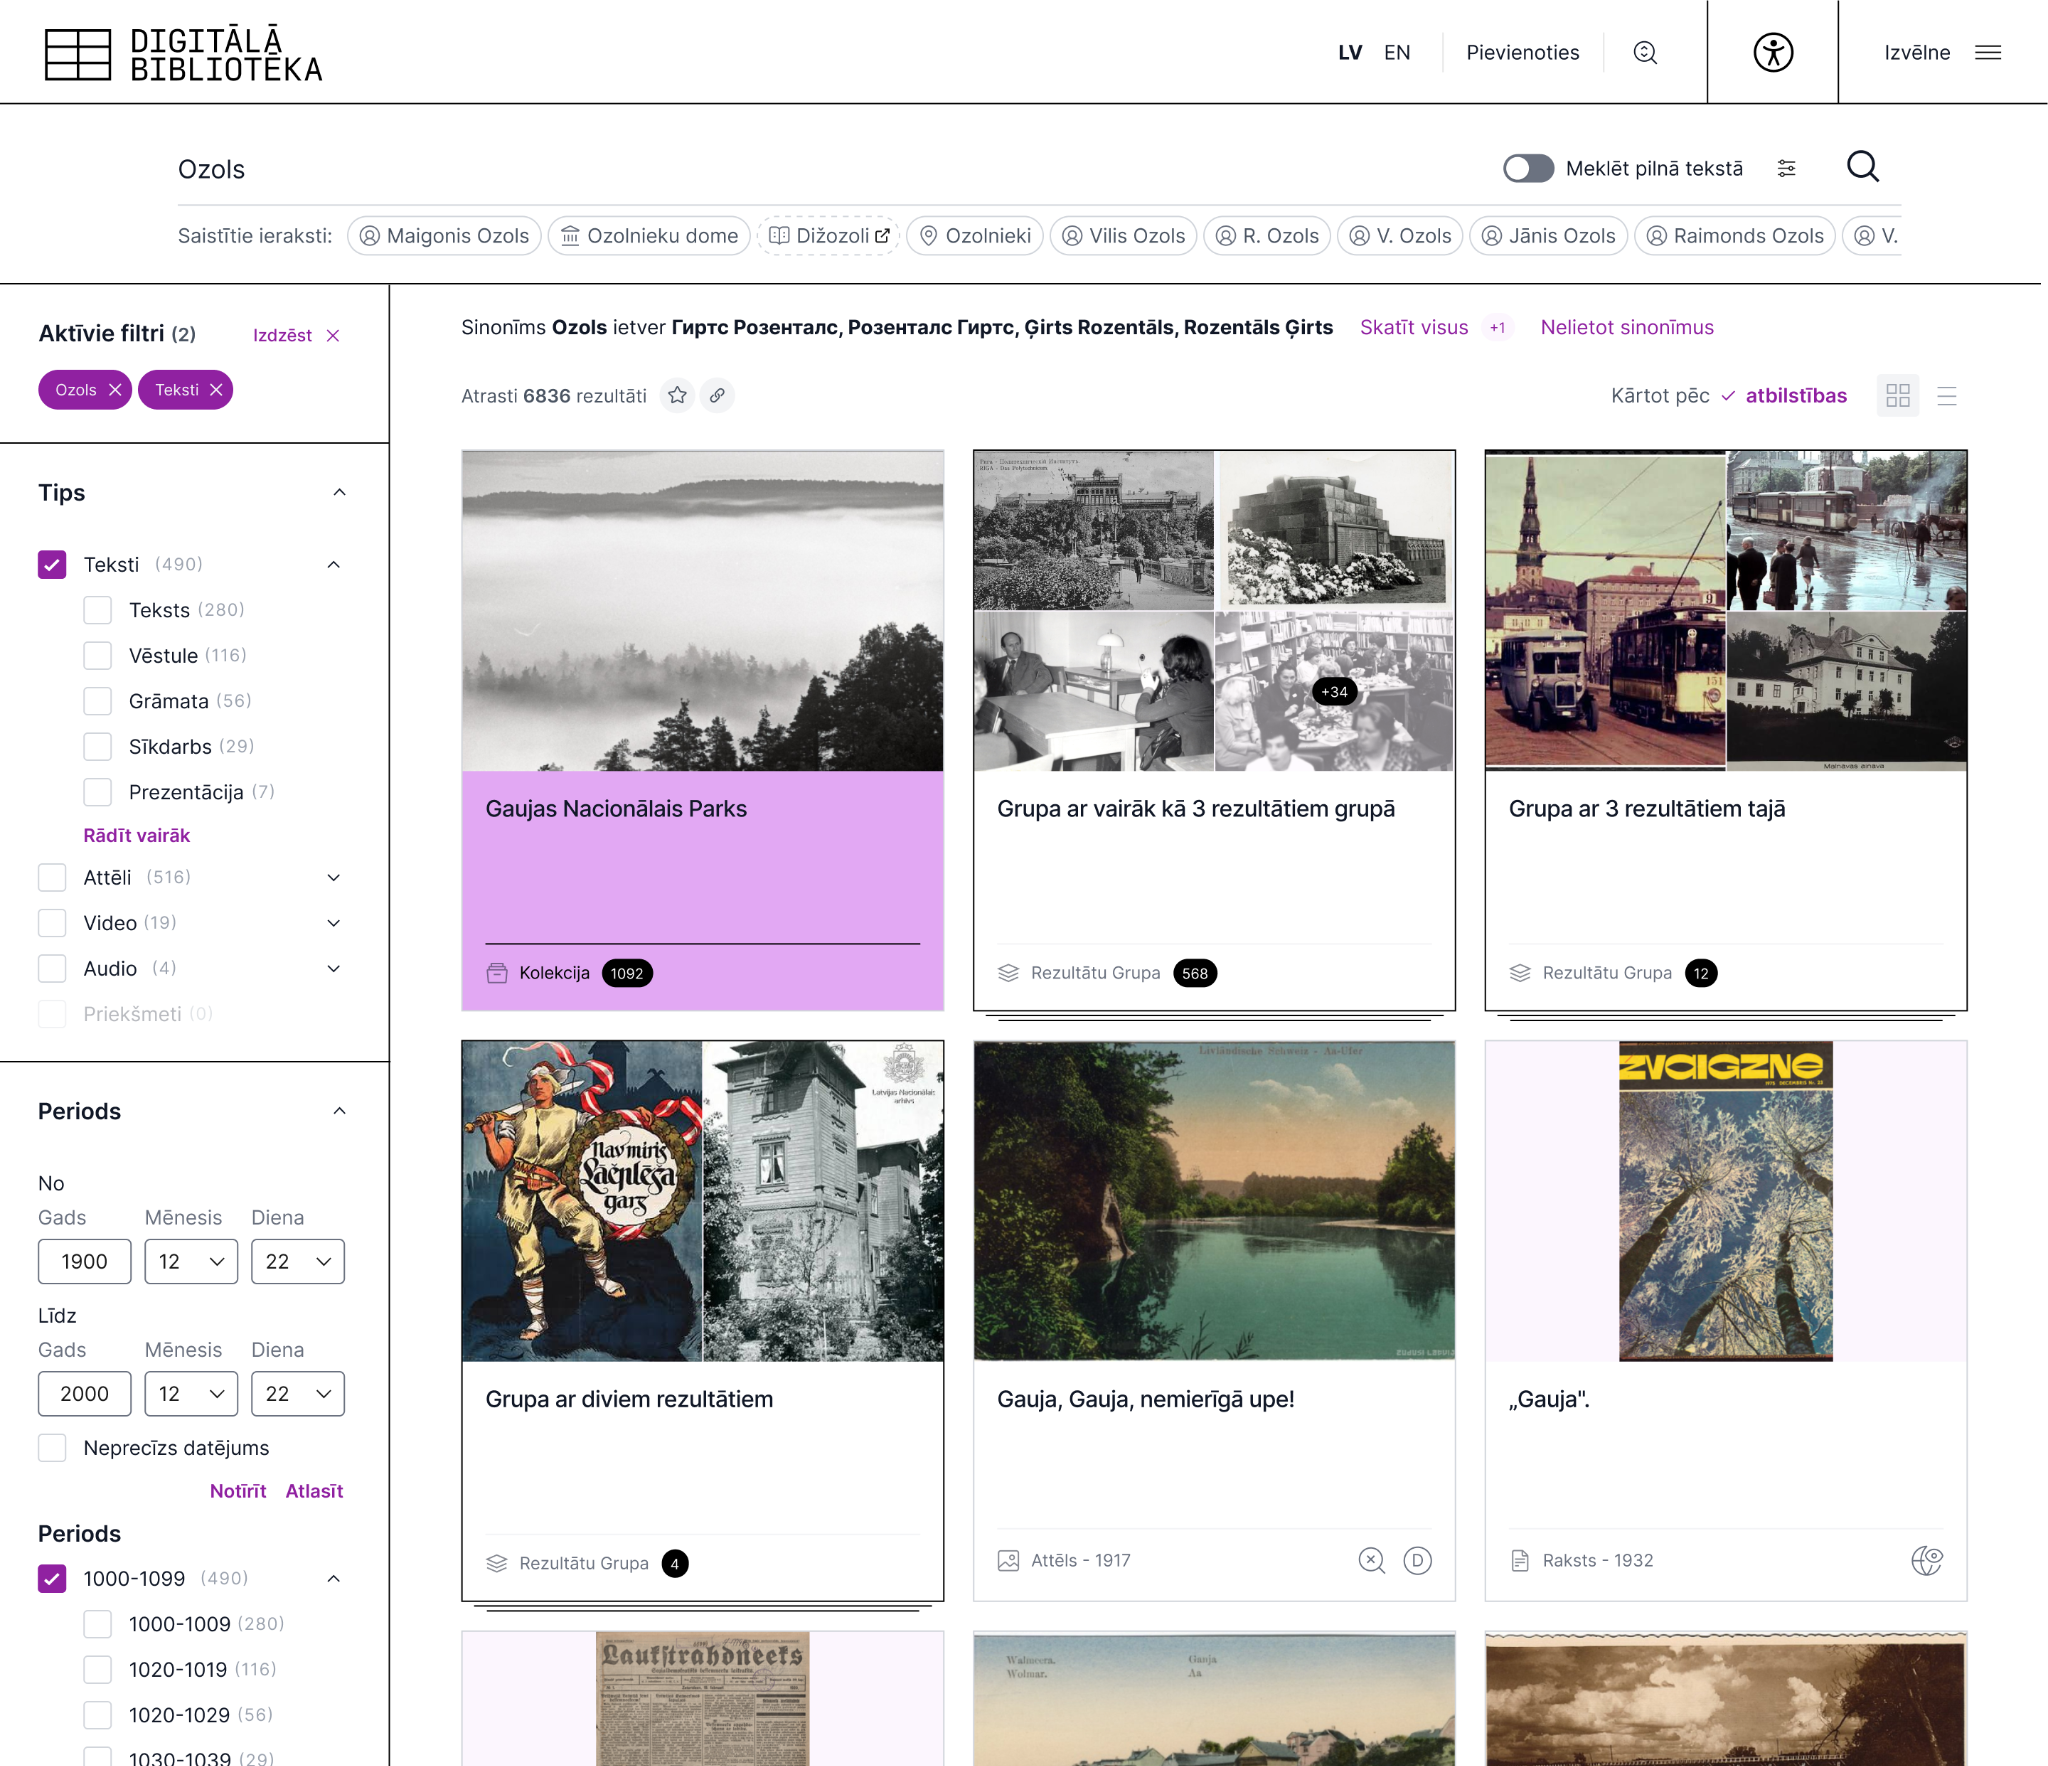The height and width of the screenshot is (1766, 2048).
Task: Click the No Gads year field 1900
Action: click(84, 1262)
